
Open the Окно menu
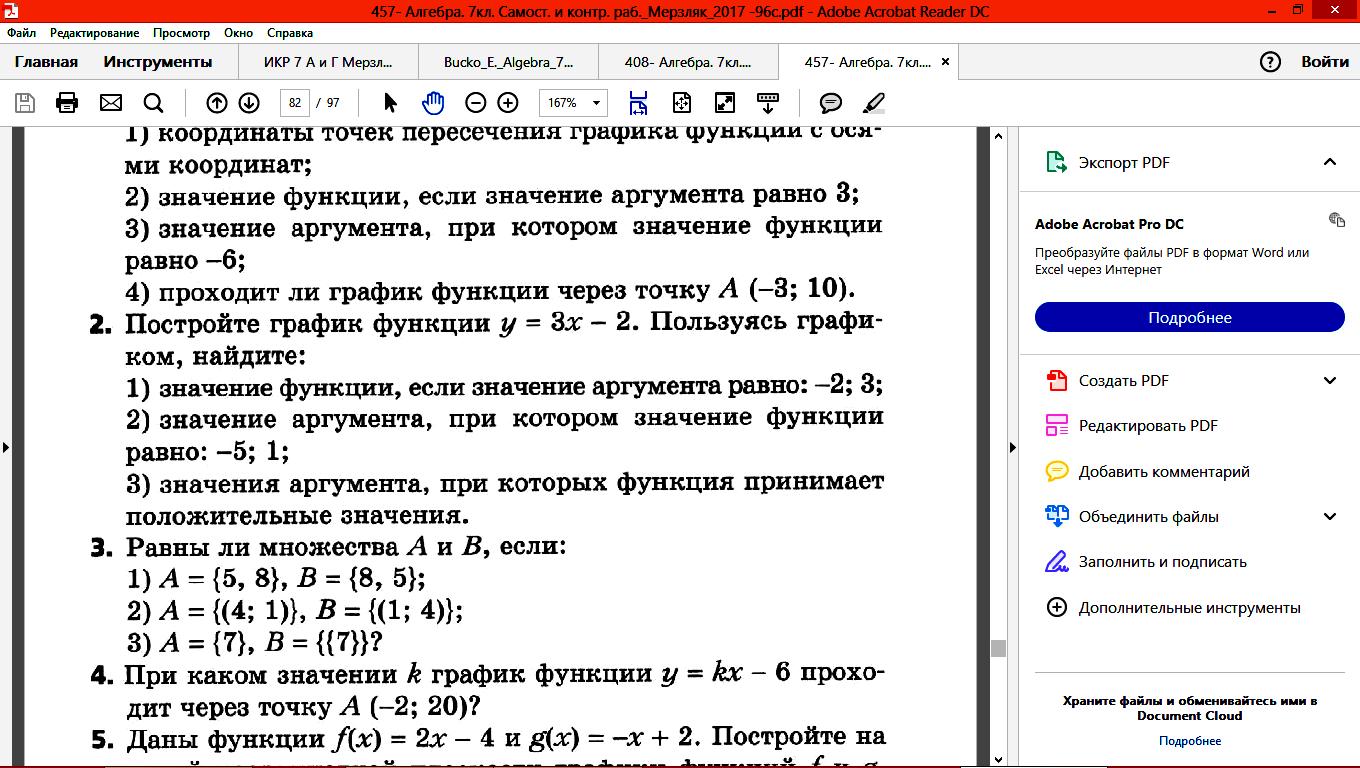[238, 32]
